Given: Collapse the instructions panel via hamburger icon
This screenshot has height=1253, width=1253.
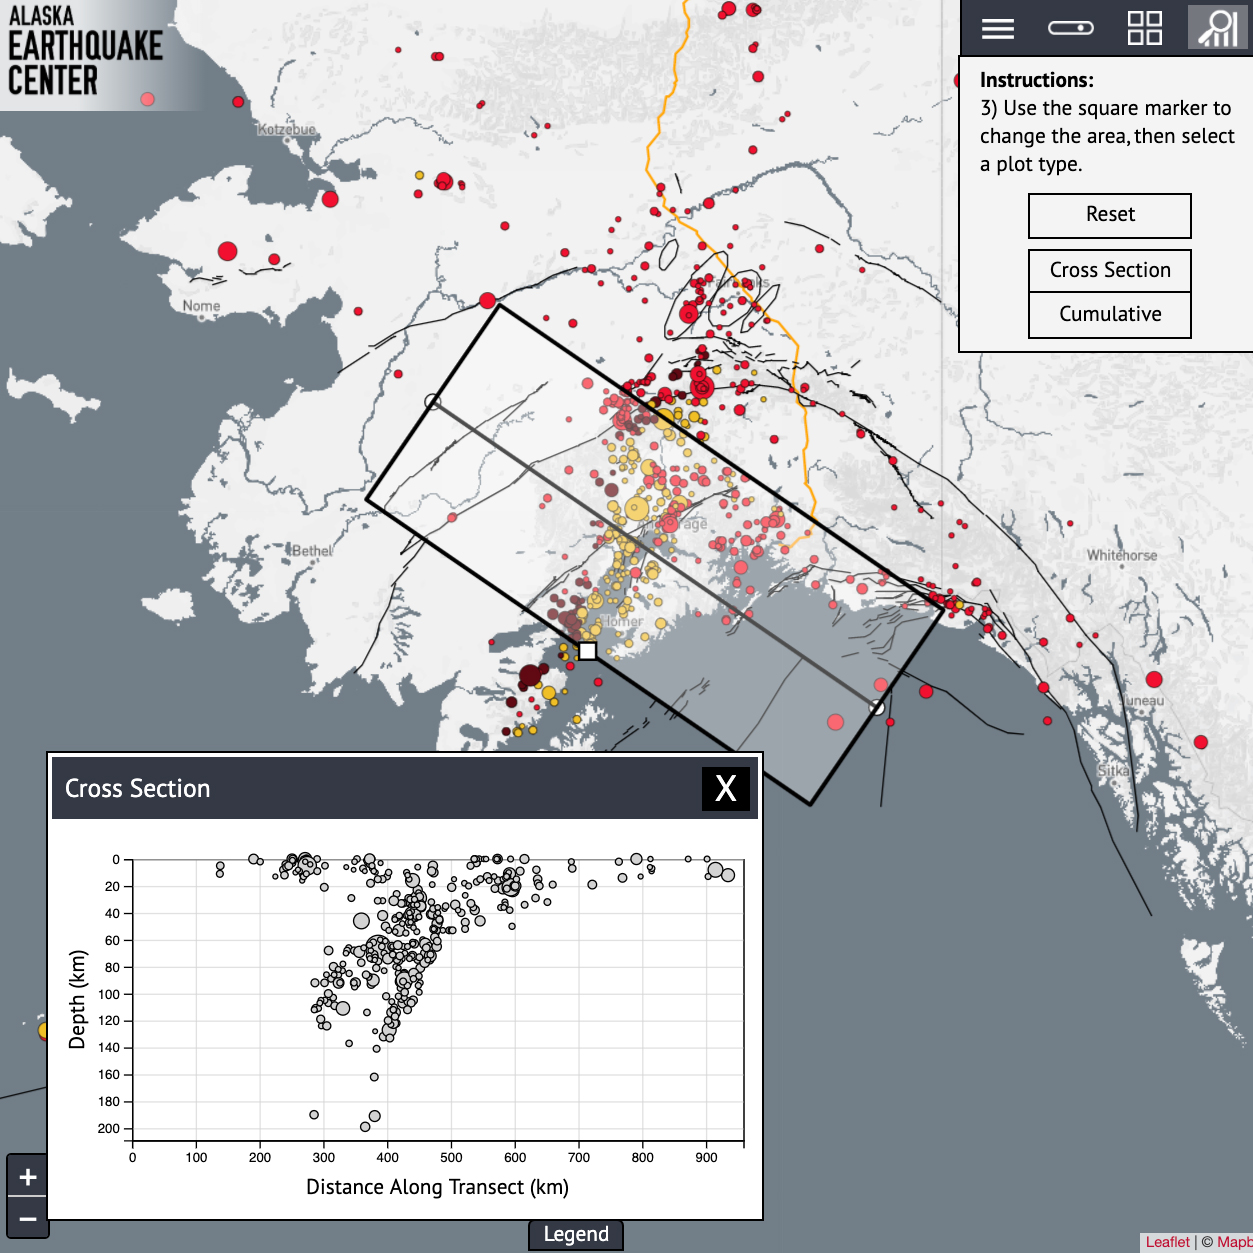Looking at the screenshot, I should [x=997, y=28].
